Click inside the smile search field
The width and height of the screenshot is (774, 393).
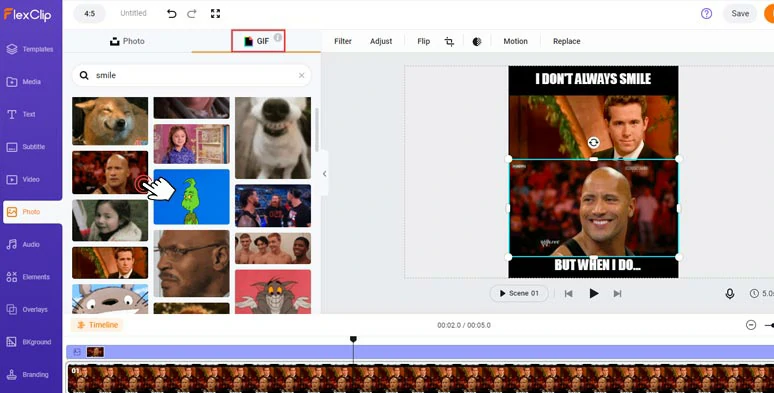[x=193, y=76]
